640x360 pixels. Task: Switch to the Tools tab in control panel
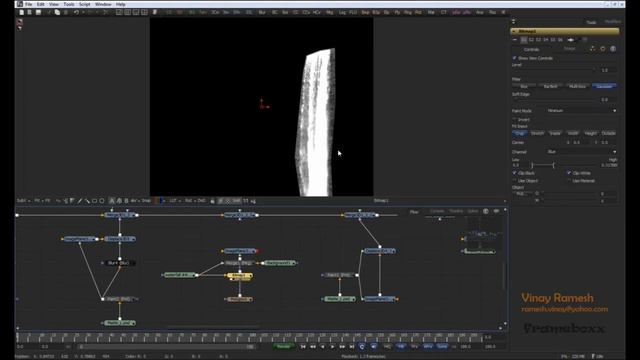pyautogui.click(x=591, y=22)
